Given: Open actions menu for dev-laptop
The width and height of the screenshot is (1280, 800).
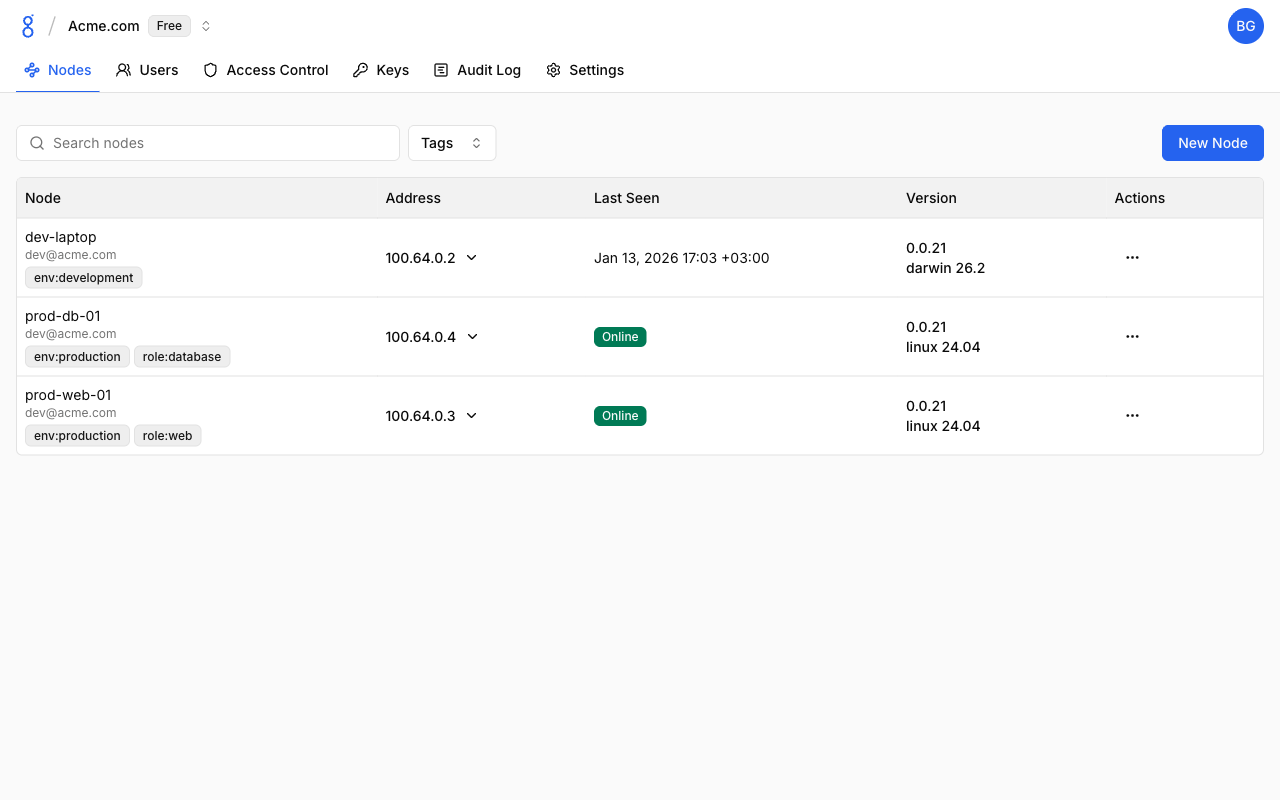Looking at the screenshot, I should click(x=1132, y=258).
